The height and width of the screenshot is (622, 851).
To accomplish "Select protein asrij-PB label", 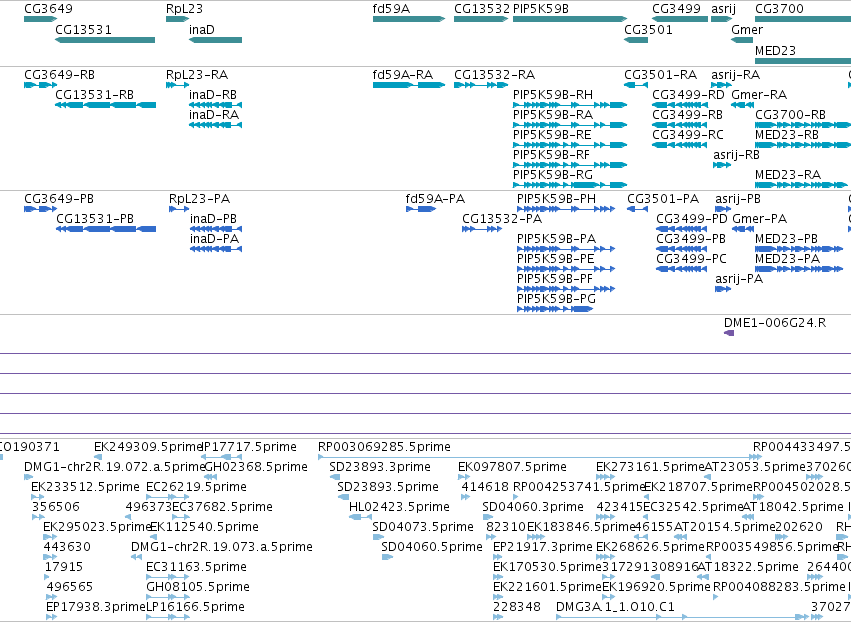I will coord(738,199).
